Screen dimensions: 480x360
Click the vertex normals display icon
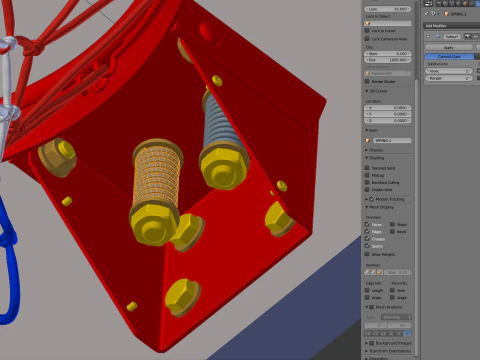click(367, 272)
